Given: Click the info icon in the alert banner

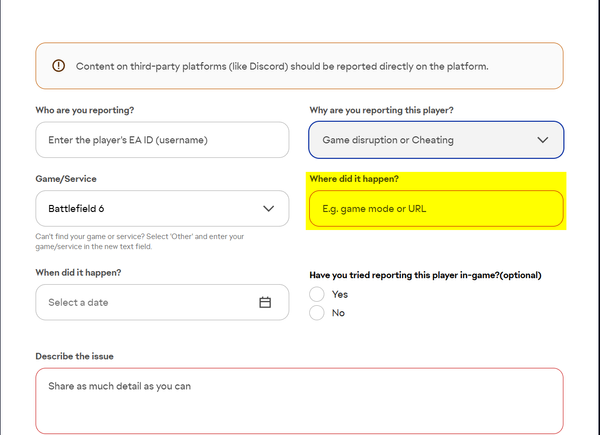Looking at the screenshot, I should pos(58,66).
